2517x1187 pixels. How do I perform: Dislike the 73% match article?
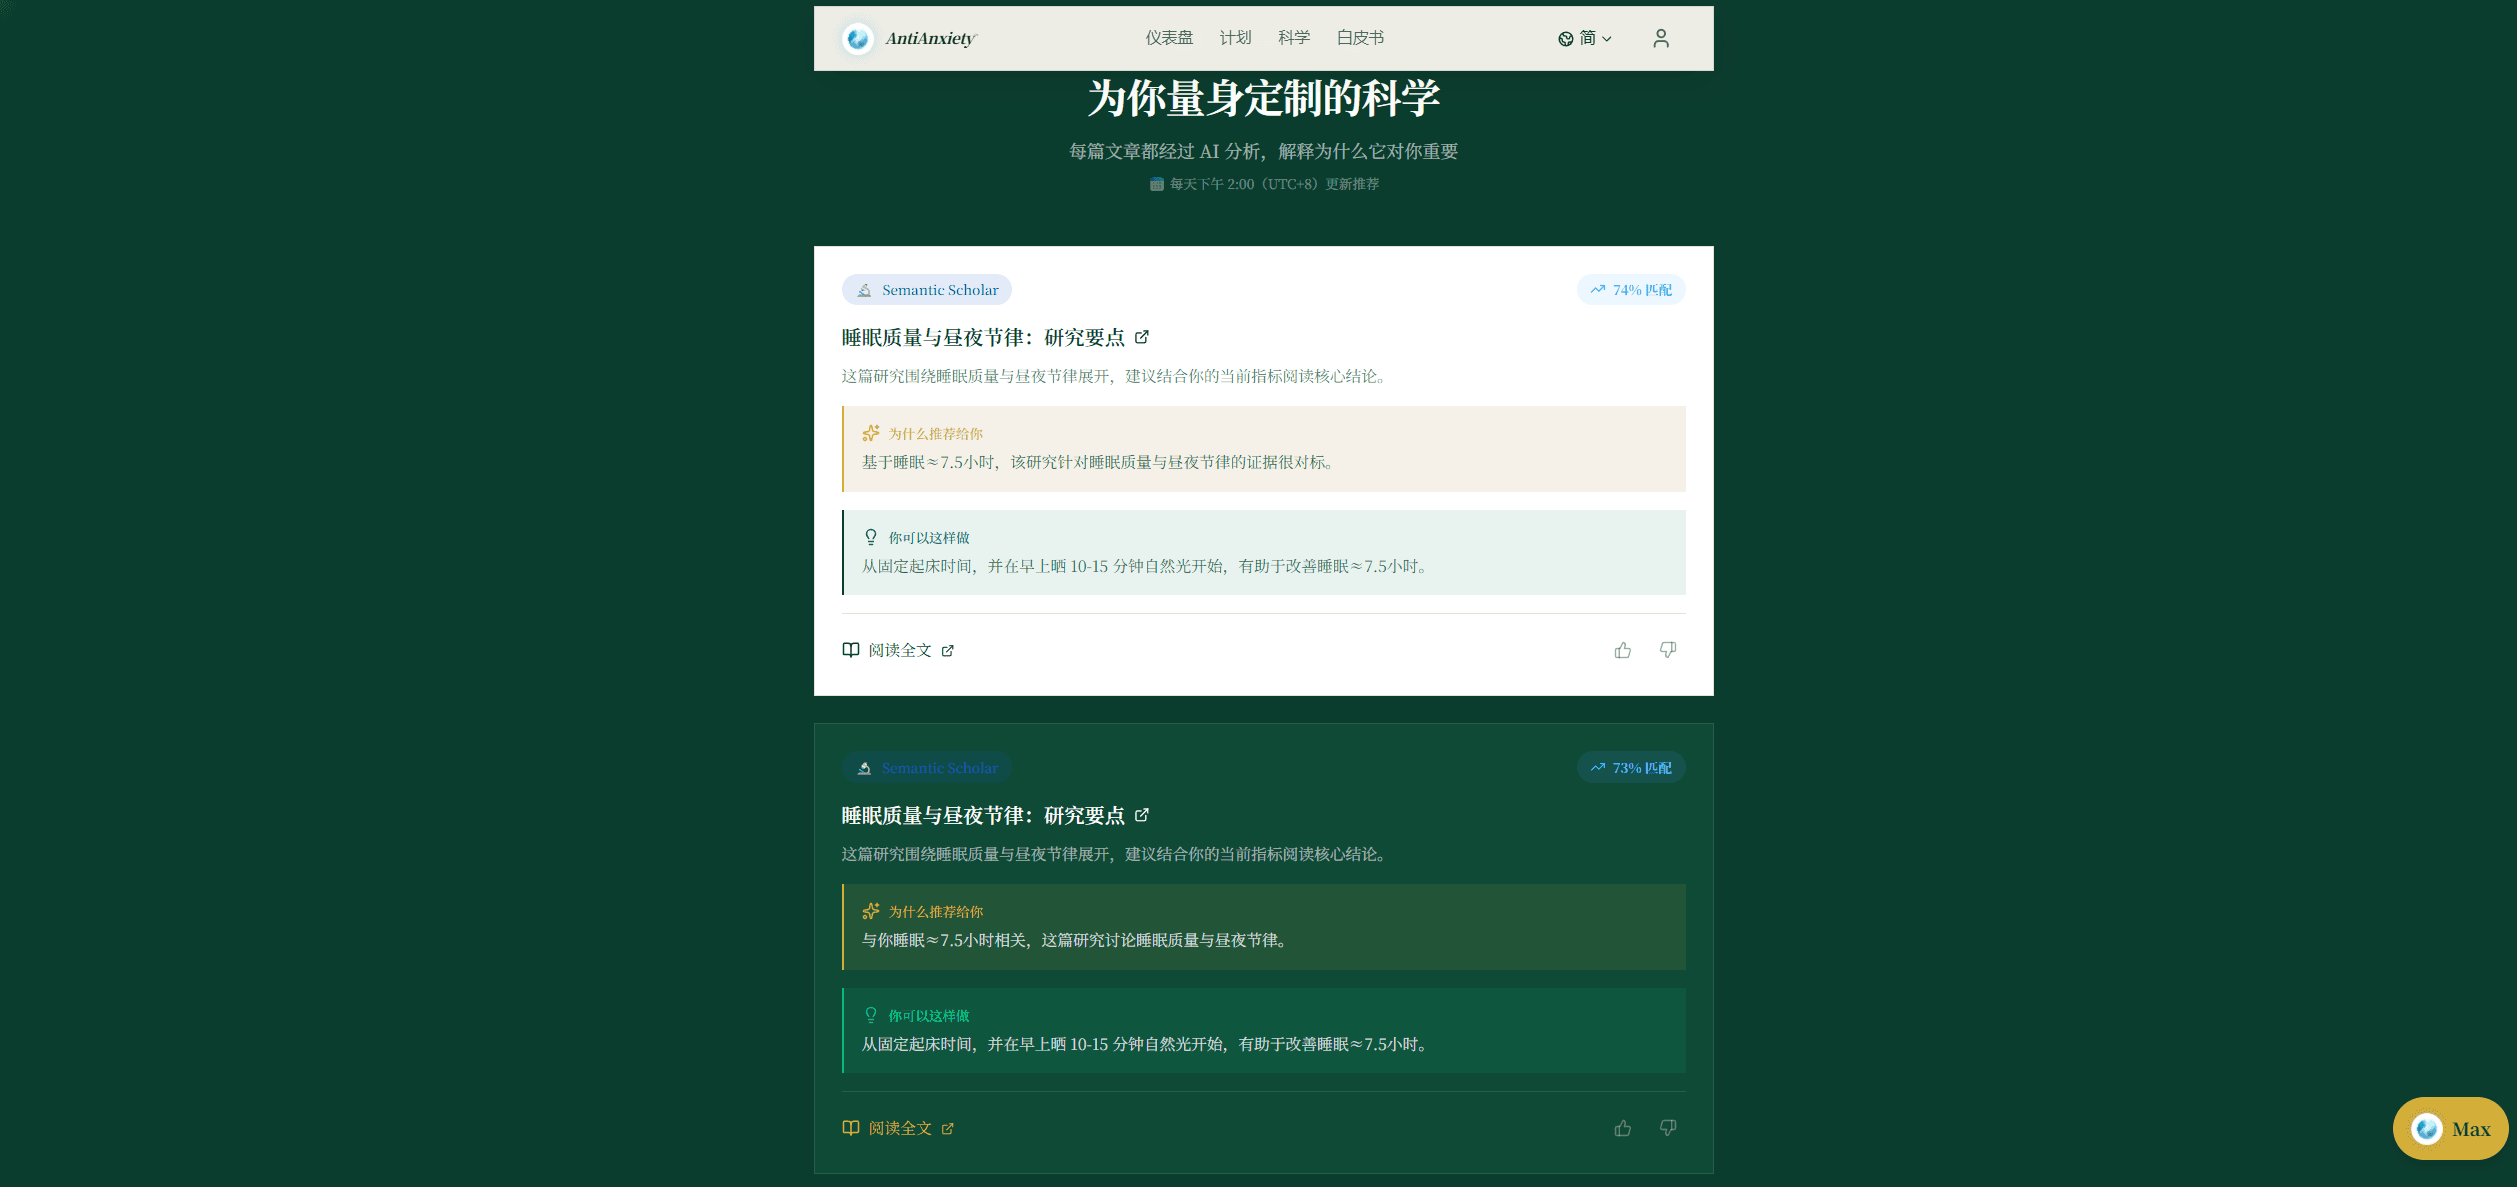[x=1668, y=1128]
